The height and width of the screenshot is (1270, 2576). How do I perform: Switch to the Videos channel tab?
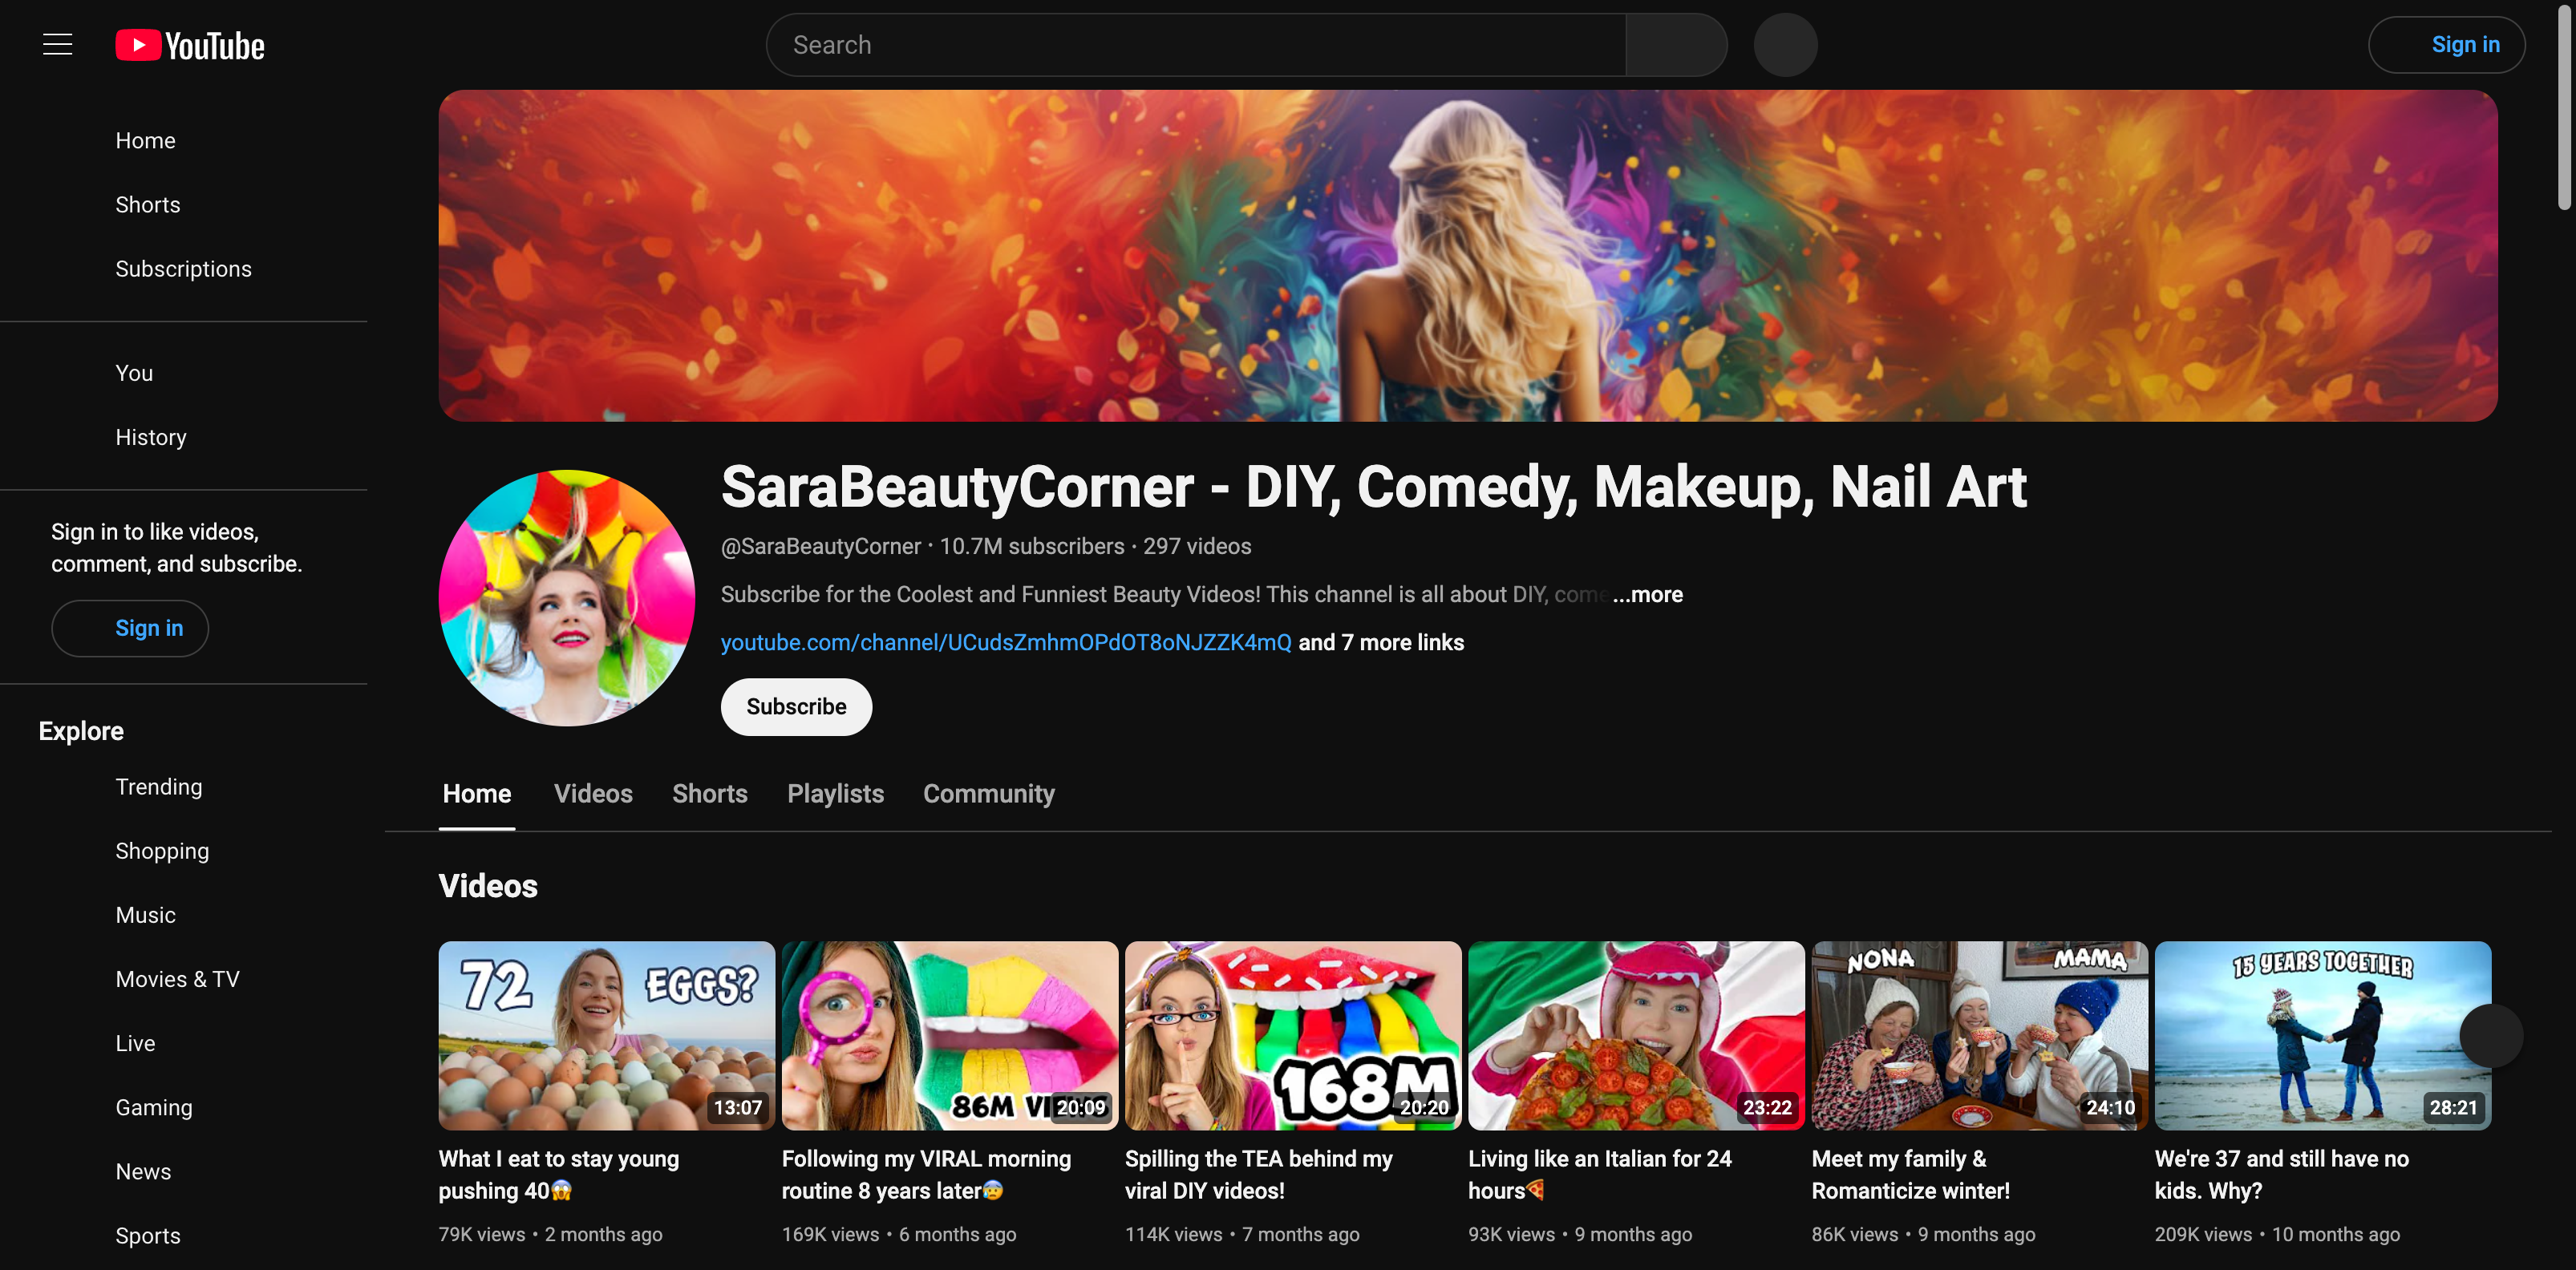pyautogui.click(x=593, y=793)
